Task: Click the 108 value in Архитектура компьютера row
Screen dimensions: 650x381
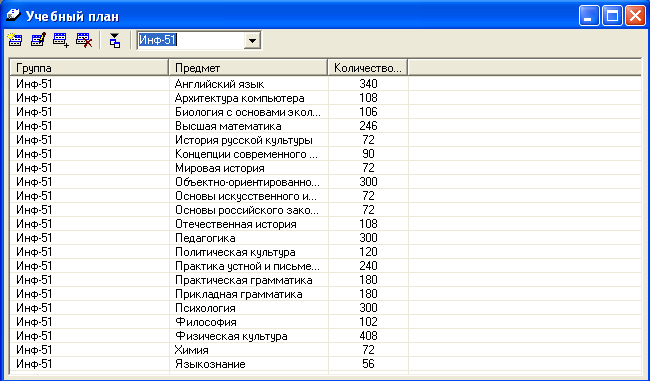Action: 369,98
